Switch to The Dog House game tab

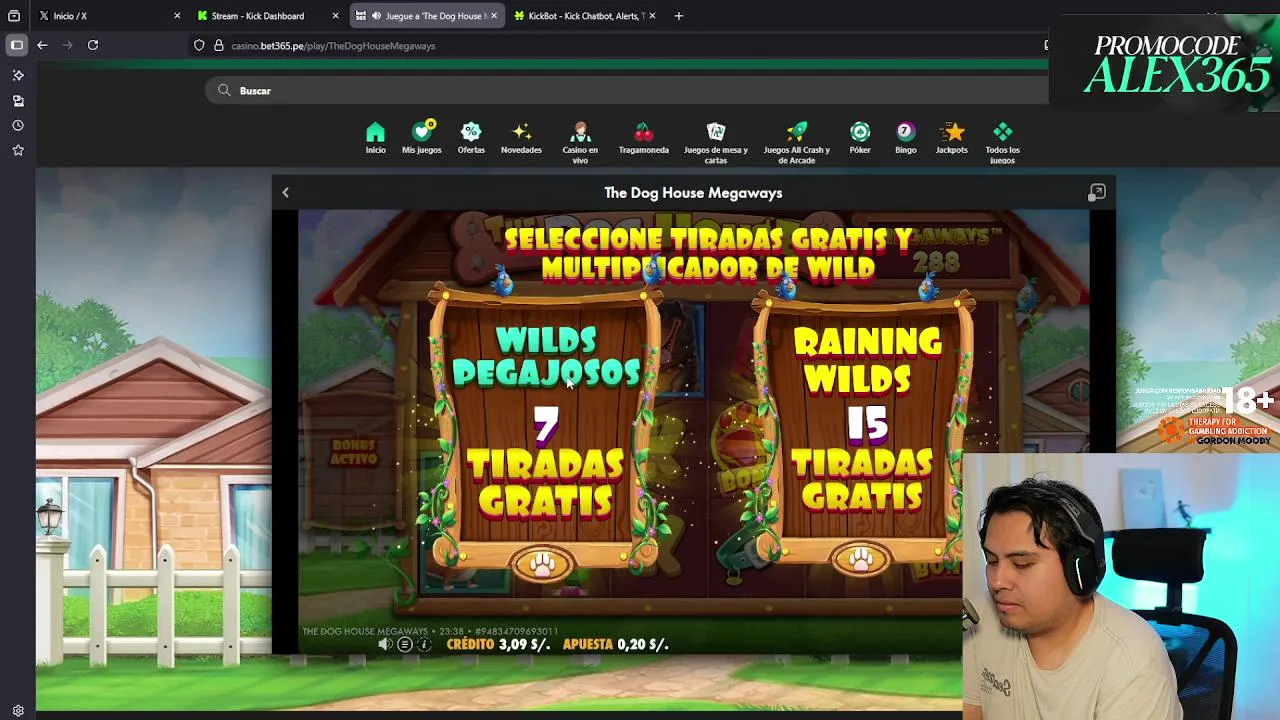pos(427,16)
